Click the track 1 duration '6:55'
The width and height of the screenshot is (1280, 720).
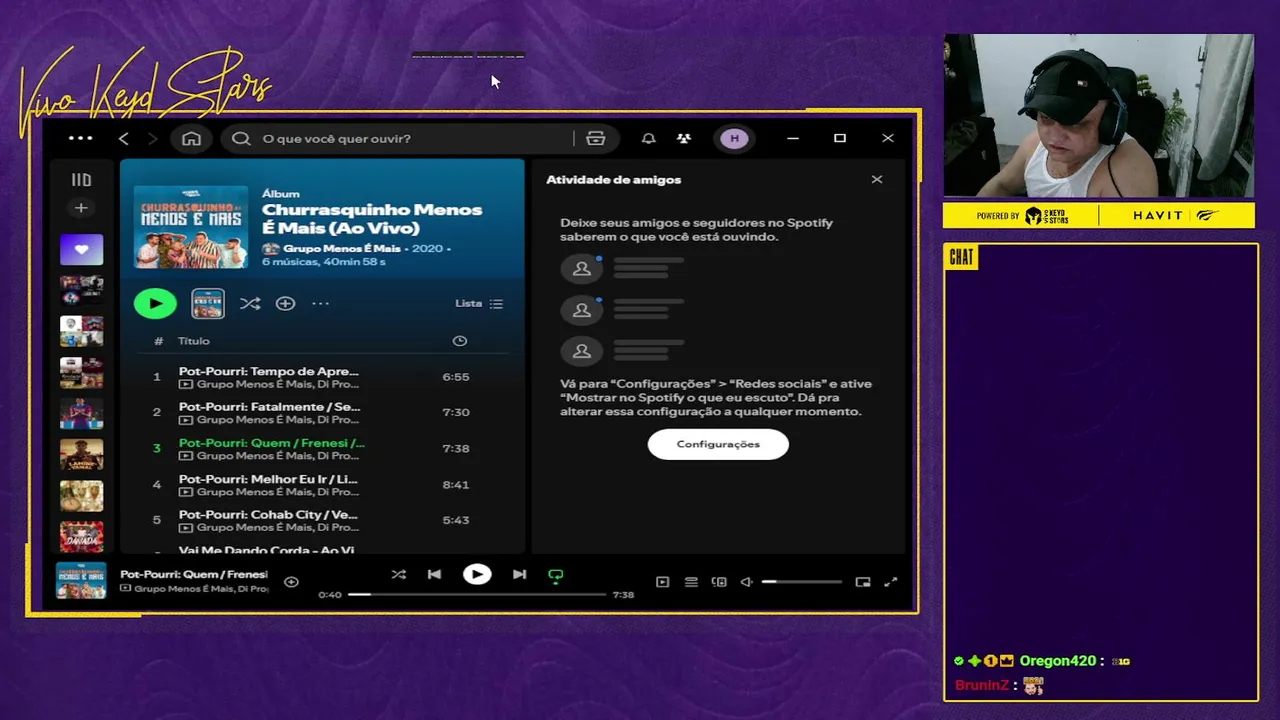coord(456,377)
